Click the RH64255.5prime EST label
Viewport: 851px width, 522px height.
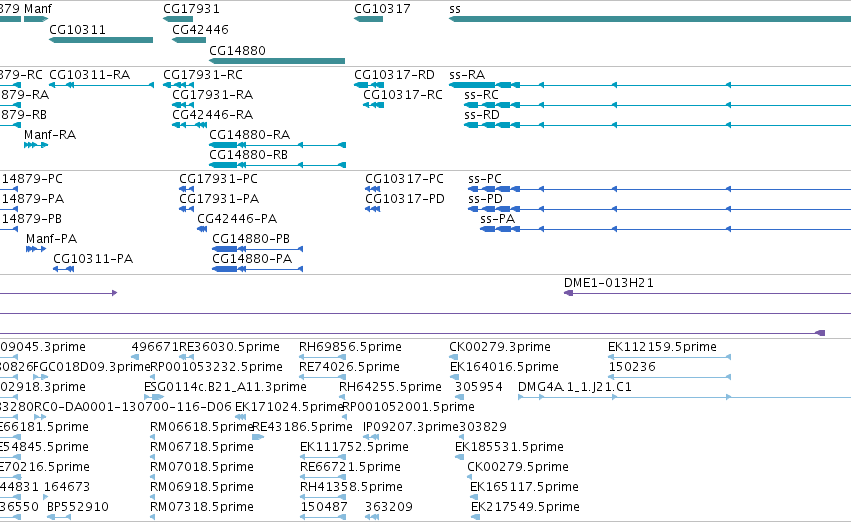click(390, 387)
